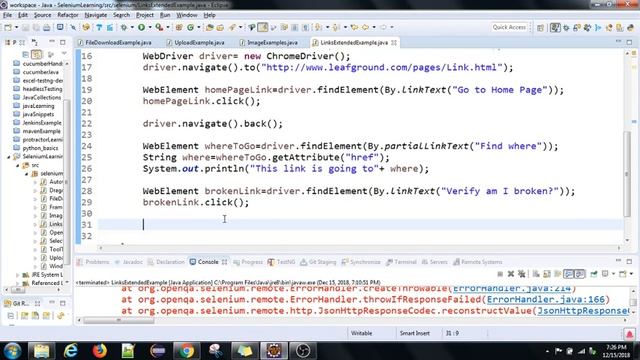Click the Open Perspective icon

540,28
